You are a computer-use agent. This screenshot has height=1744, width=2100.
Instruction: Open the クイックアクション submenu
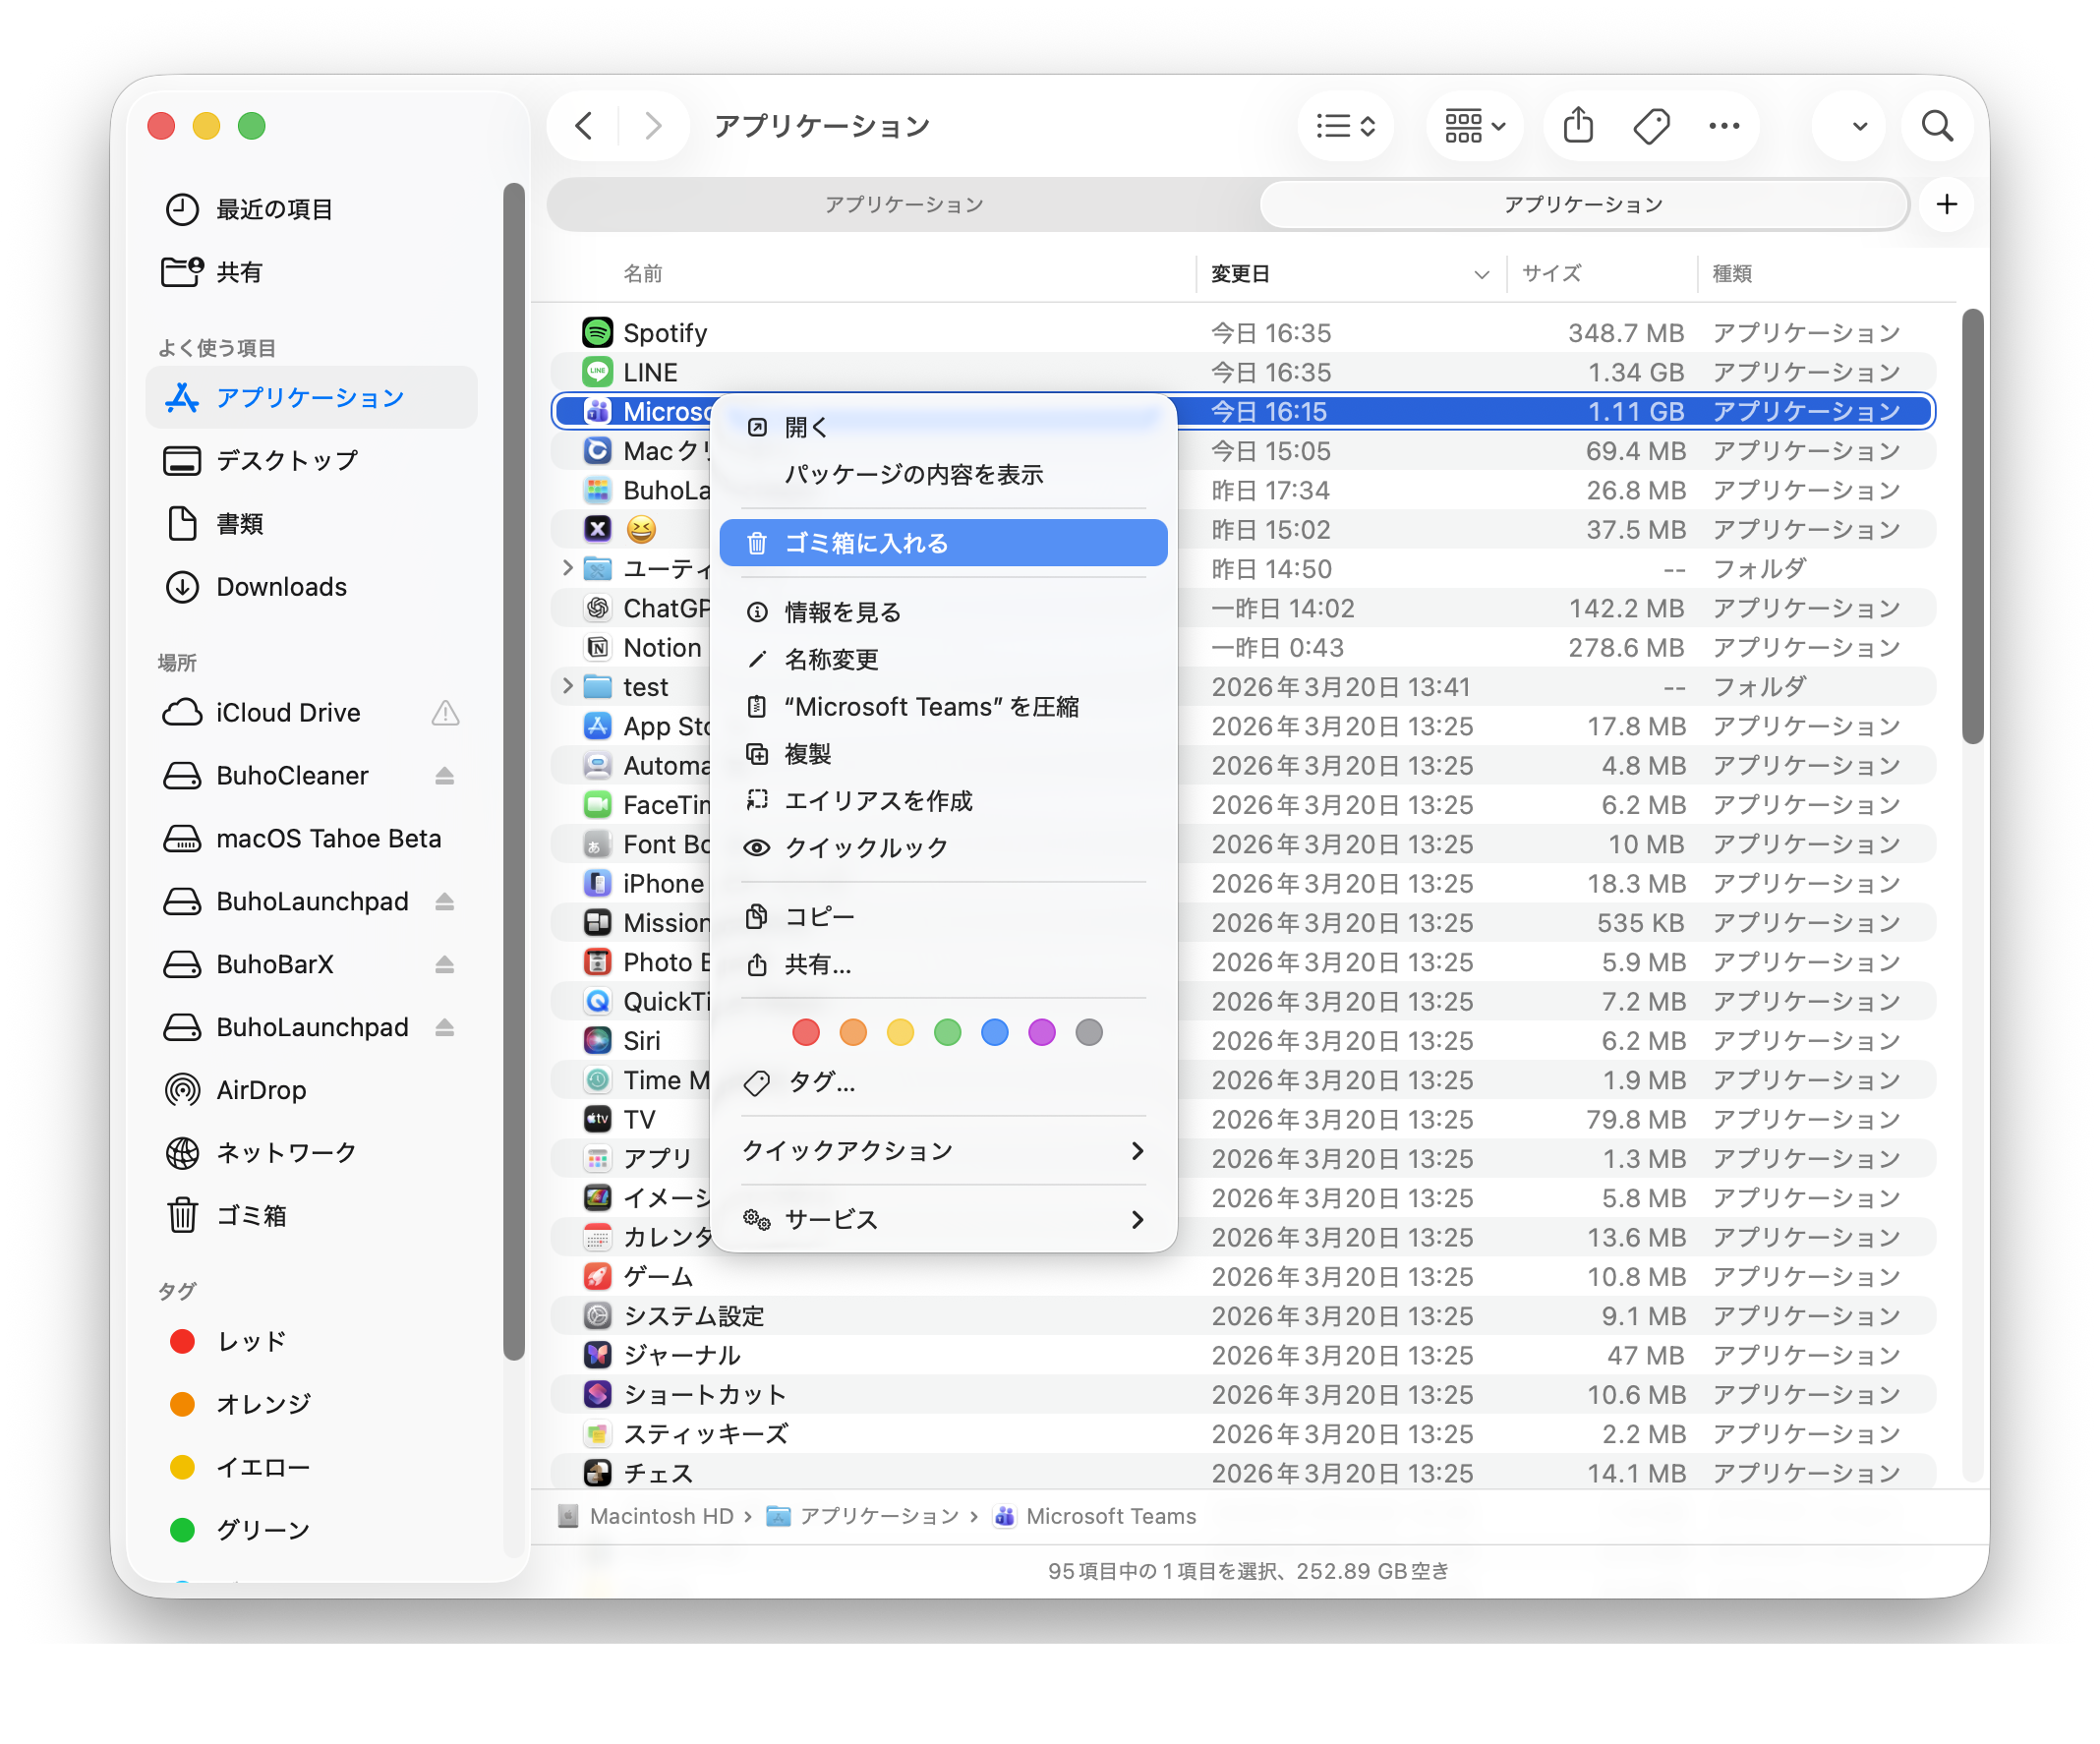(x=943, y=1151)
